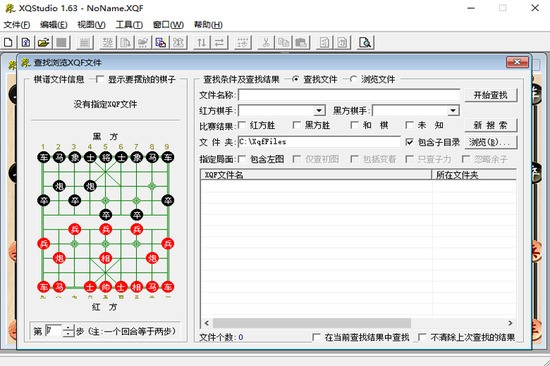Click the step number spinner arrows
This screenshot has width=550, height=366.
pyautogui.click(x=68, y=331)
